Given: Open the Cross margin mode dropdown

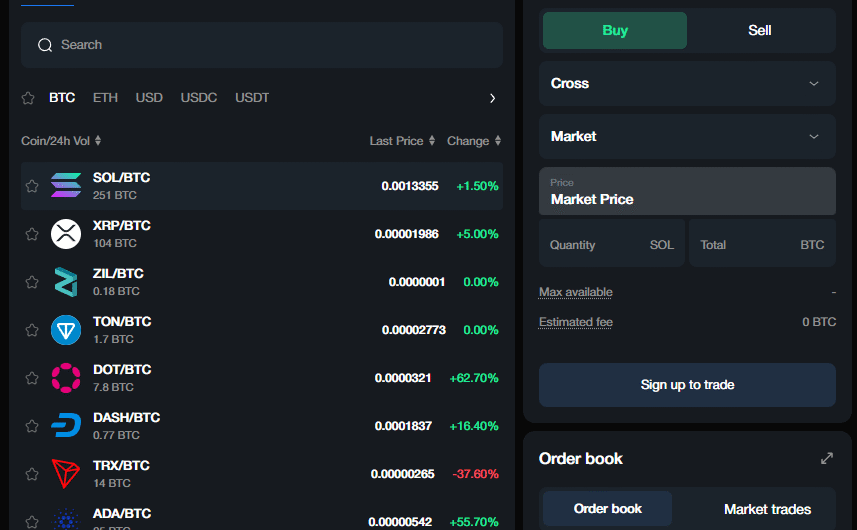Looking at the screenshot, I should click(687, 83).
